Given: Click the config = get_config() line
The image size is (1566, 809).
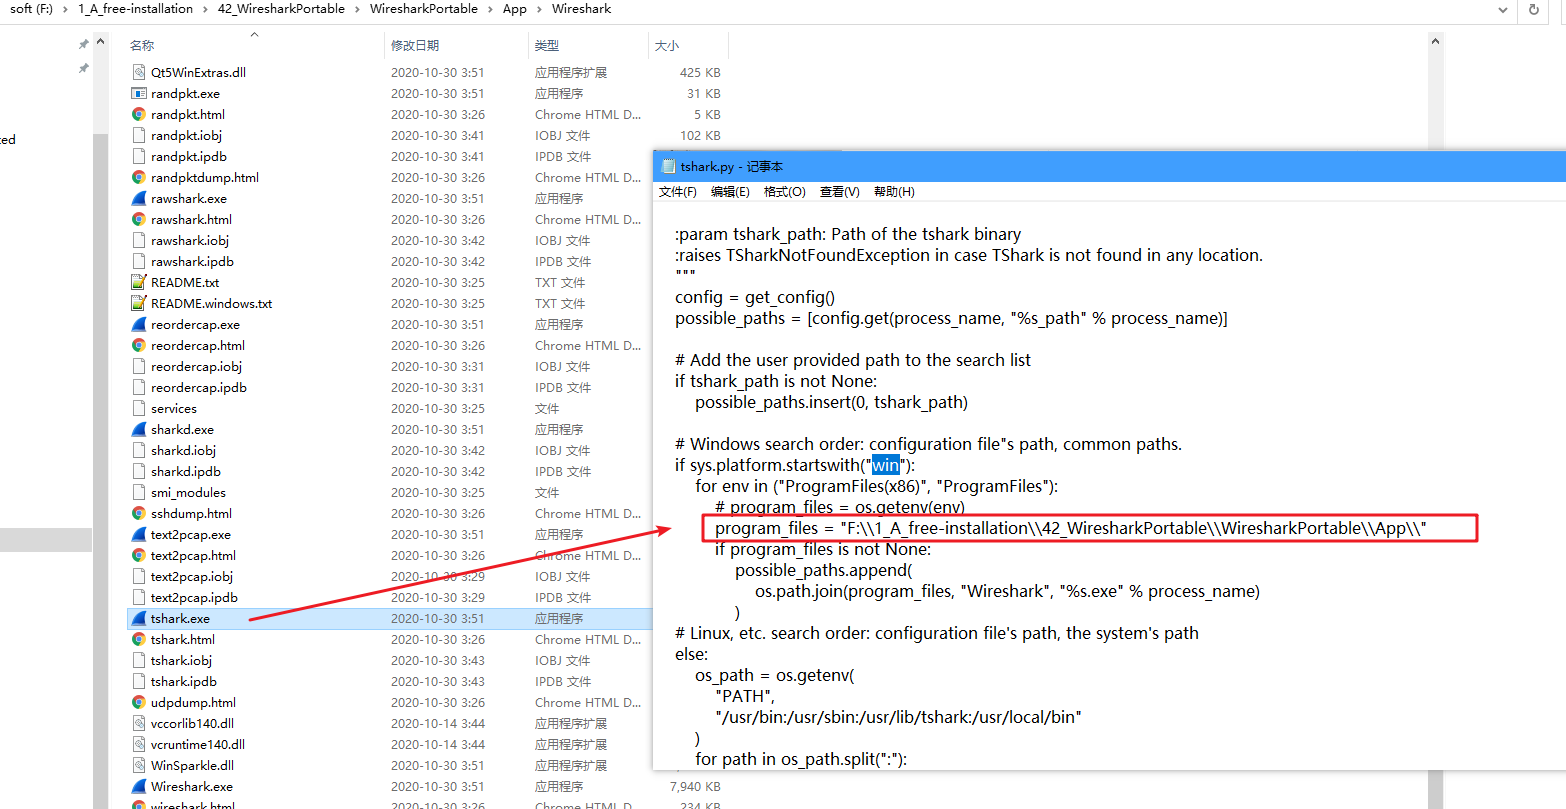Looking at the screenshot, I should coord(755,297).
